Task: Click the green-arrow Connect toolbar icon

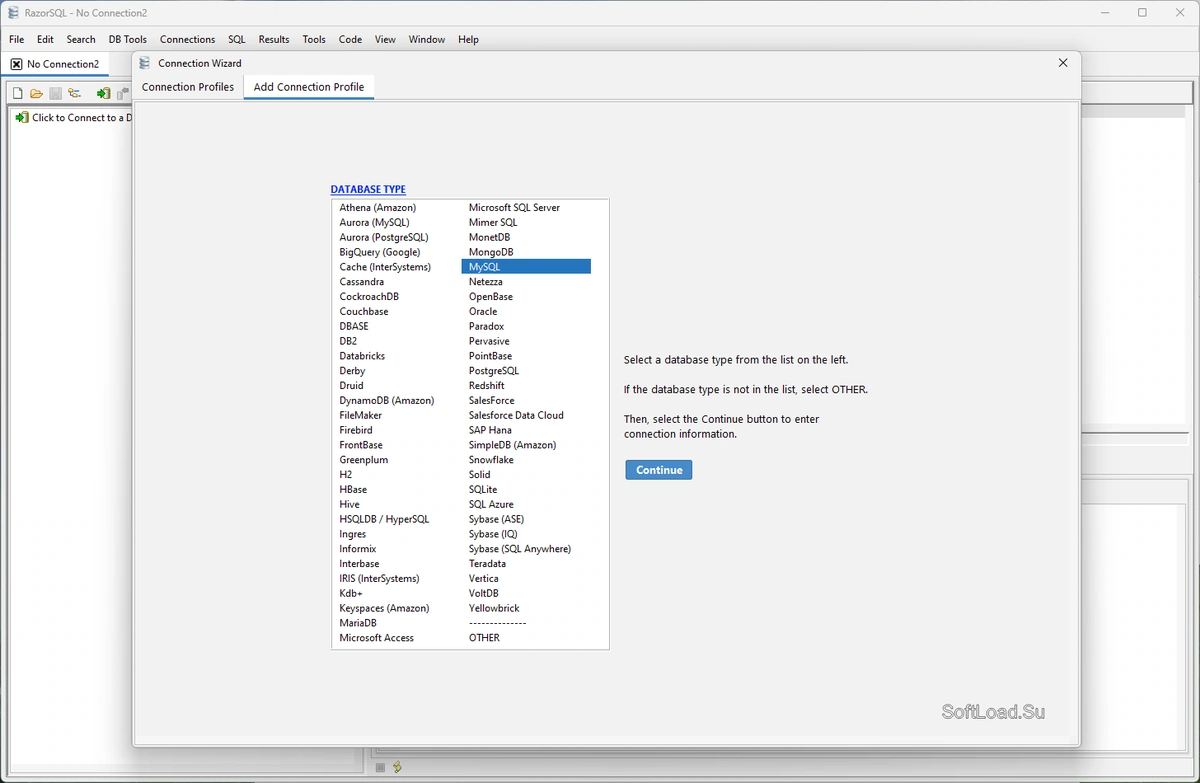Action: (103, 93)
